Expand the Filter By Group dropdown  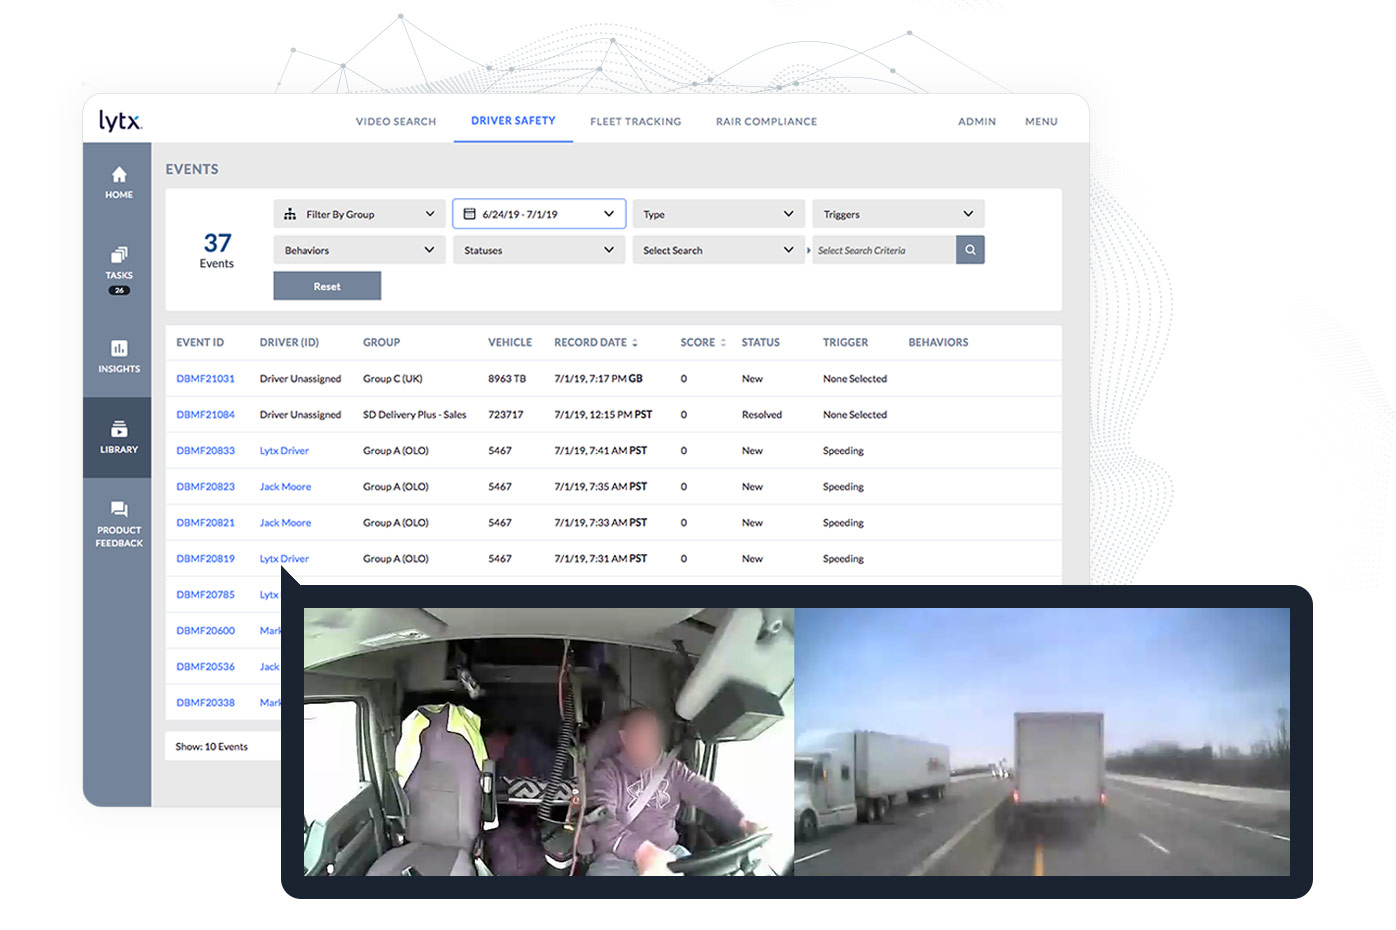360,214
